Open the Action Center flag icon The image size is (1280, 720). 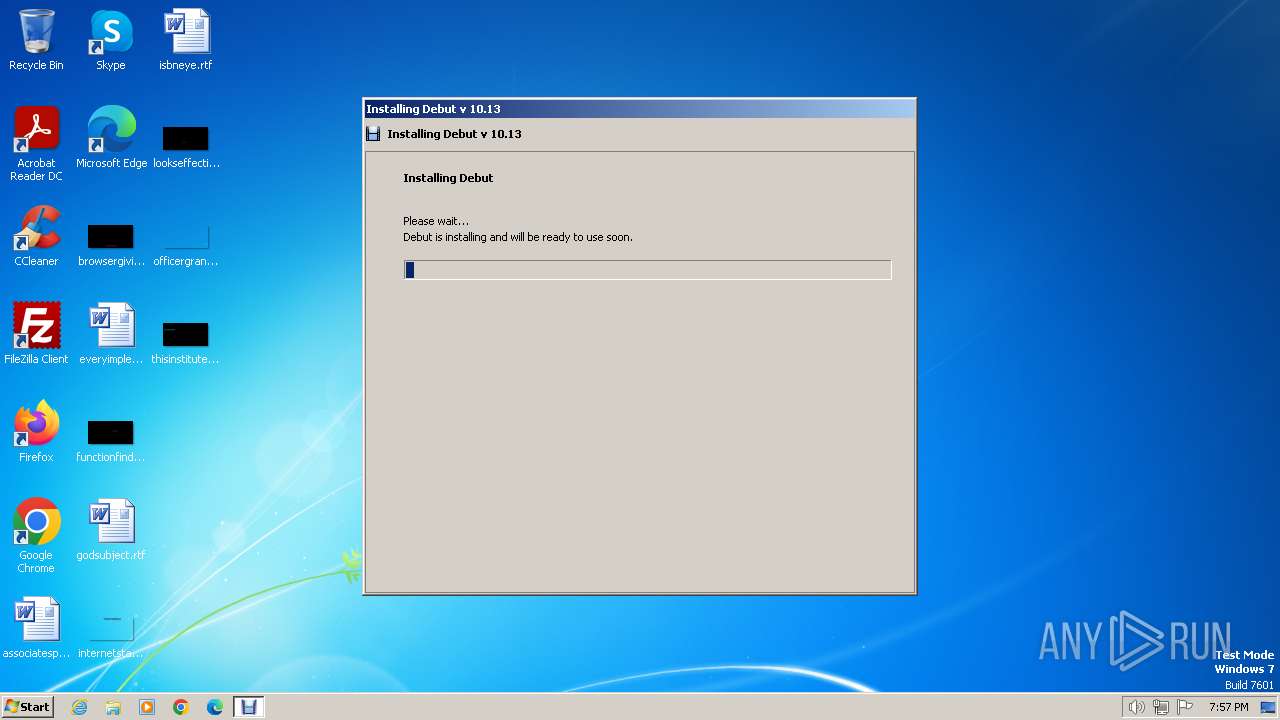point(1185,707)
